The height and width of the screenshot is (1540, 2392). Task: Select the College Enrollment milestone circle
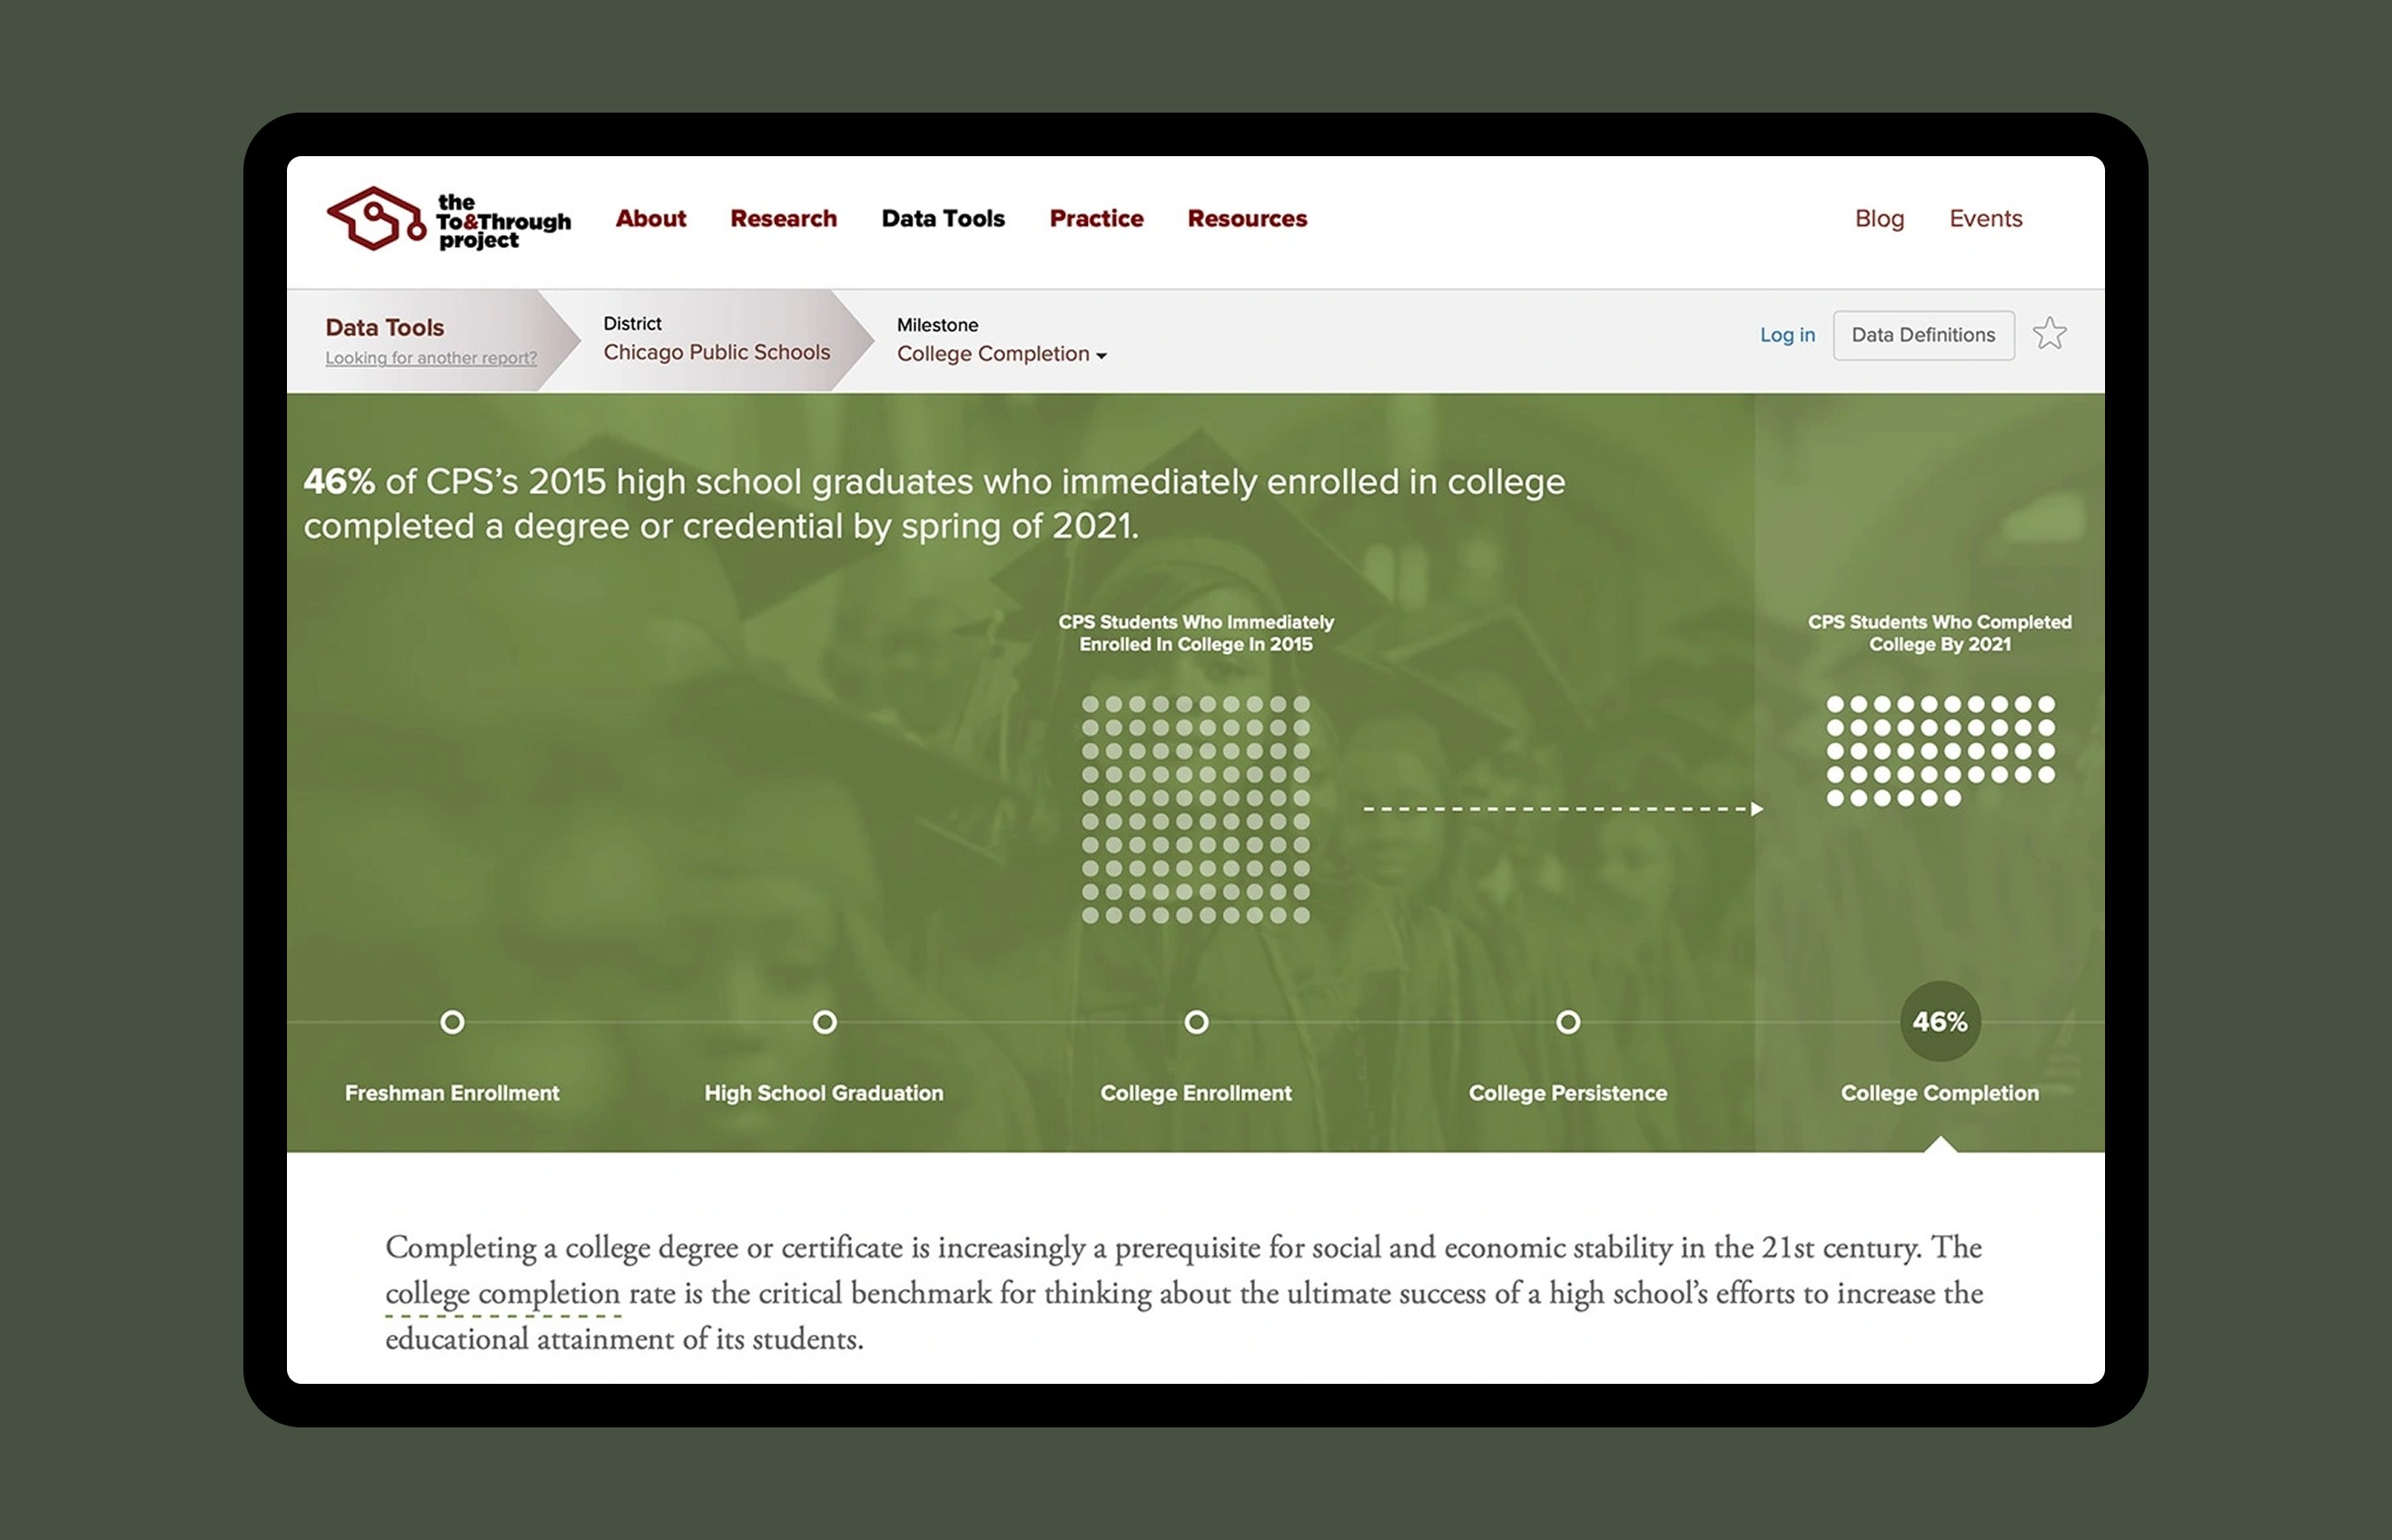[x=1196, y=1022]
